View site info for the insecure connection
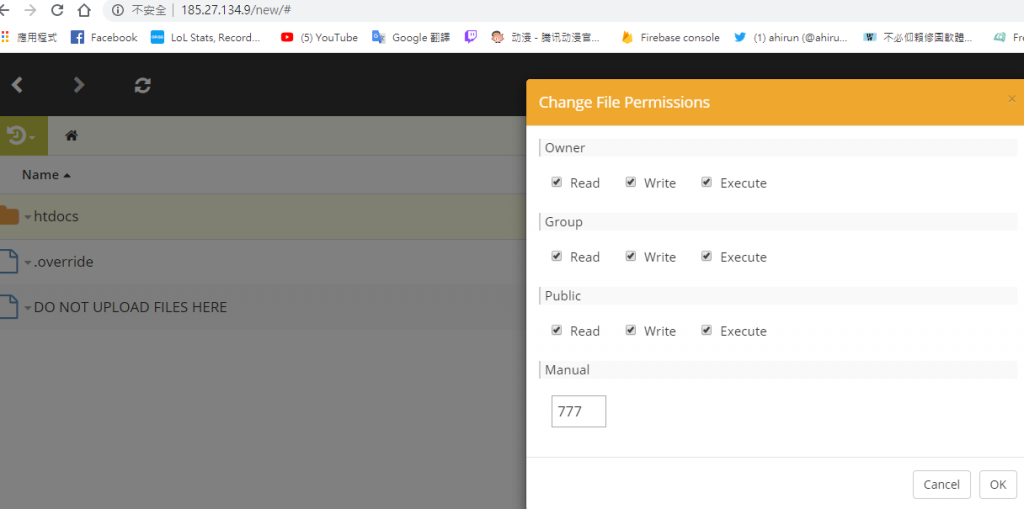1024x509 pixels. pos(118,10)
